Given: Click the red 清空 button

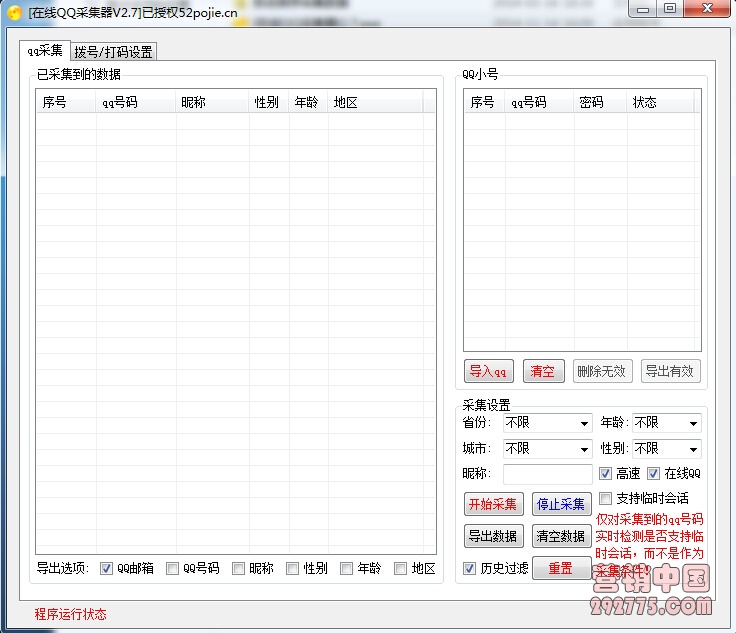Looking at the screenshot, I should click(542, 371).
